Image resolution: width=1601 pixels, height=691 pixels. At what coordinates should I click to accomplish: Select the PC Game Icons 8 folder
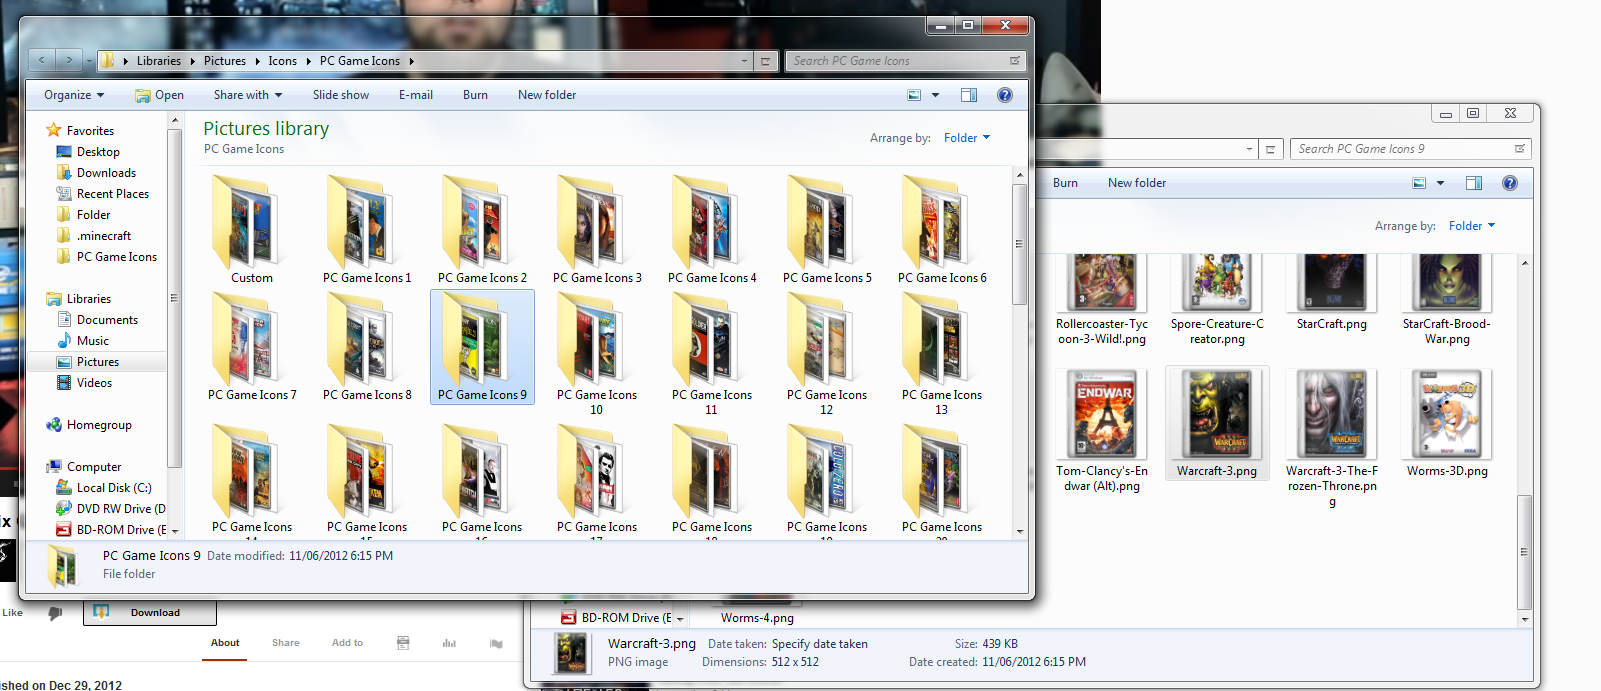(x=367, y=347)
